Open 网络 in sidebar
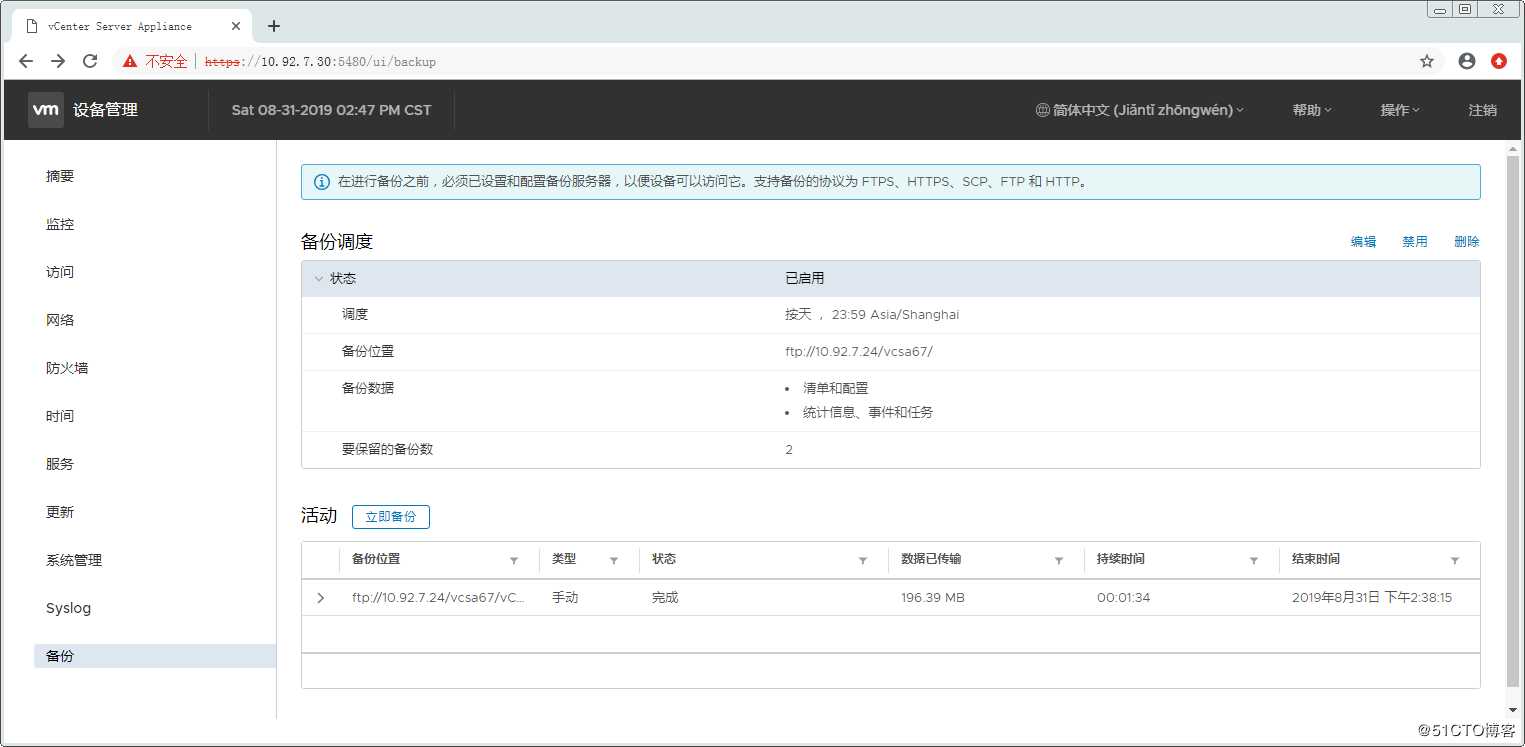 (60, 320)
